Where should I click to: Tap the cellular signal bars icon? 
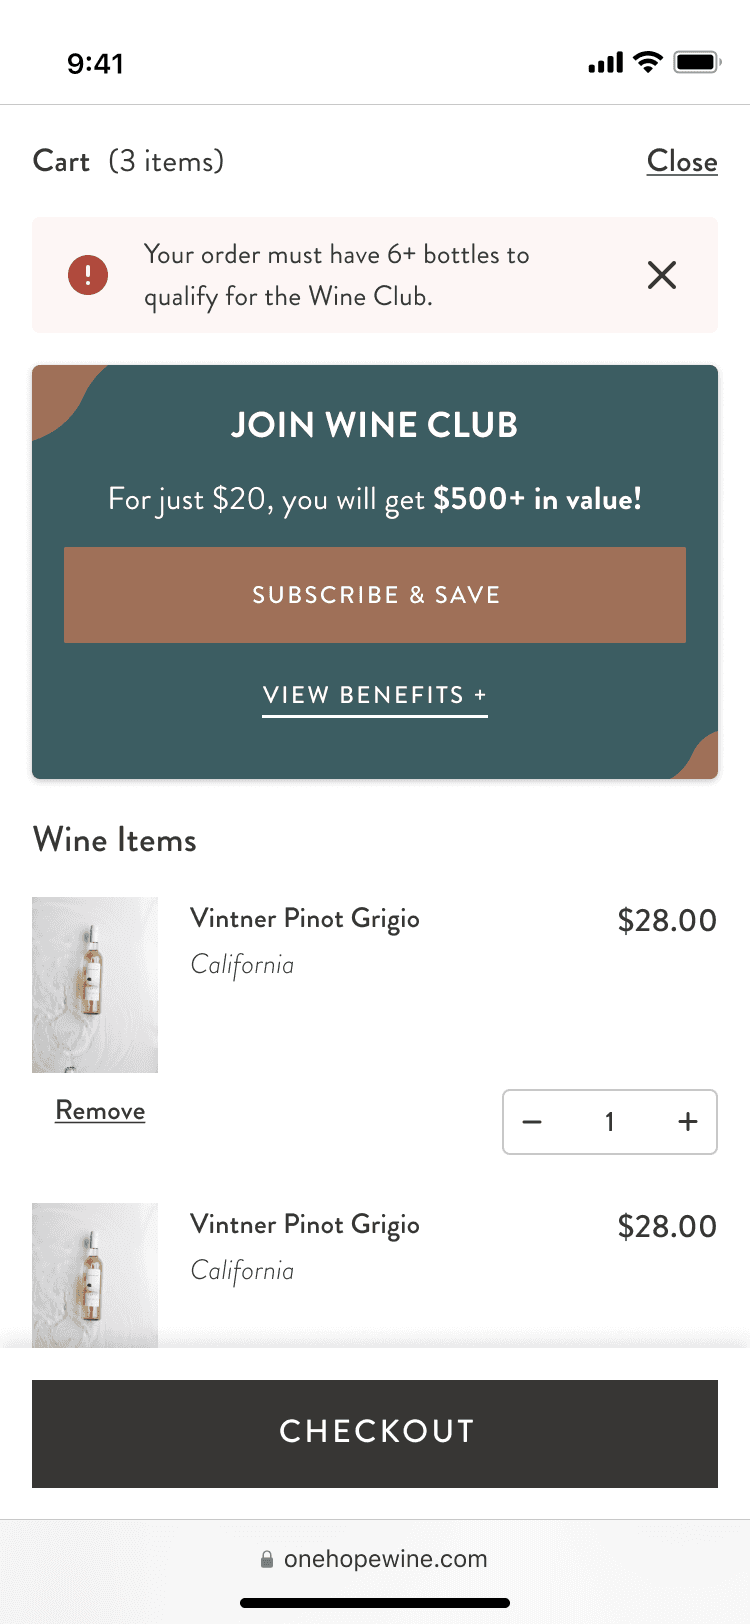tap(605, 63)
